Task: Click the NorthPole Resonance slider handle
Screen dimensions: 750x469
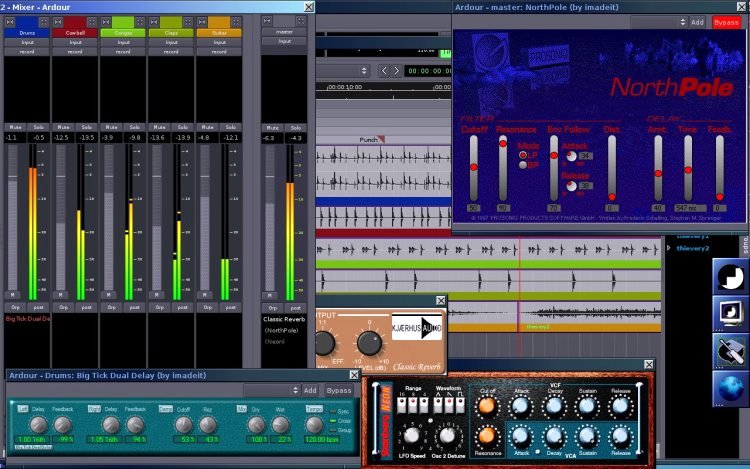Action: [503, 143]
